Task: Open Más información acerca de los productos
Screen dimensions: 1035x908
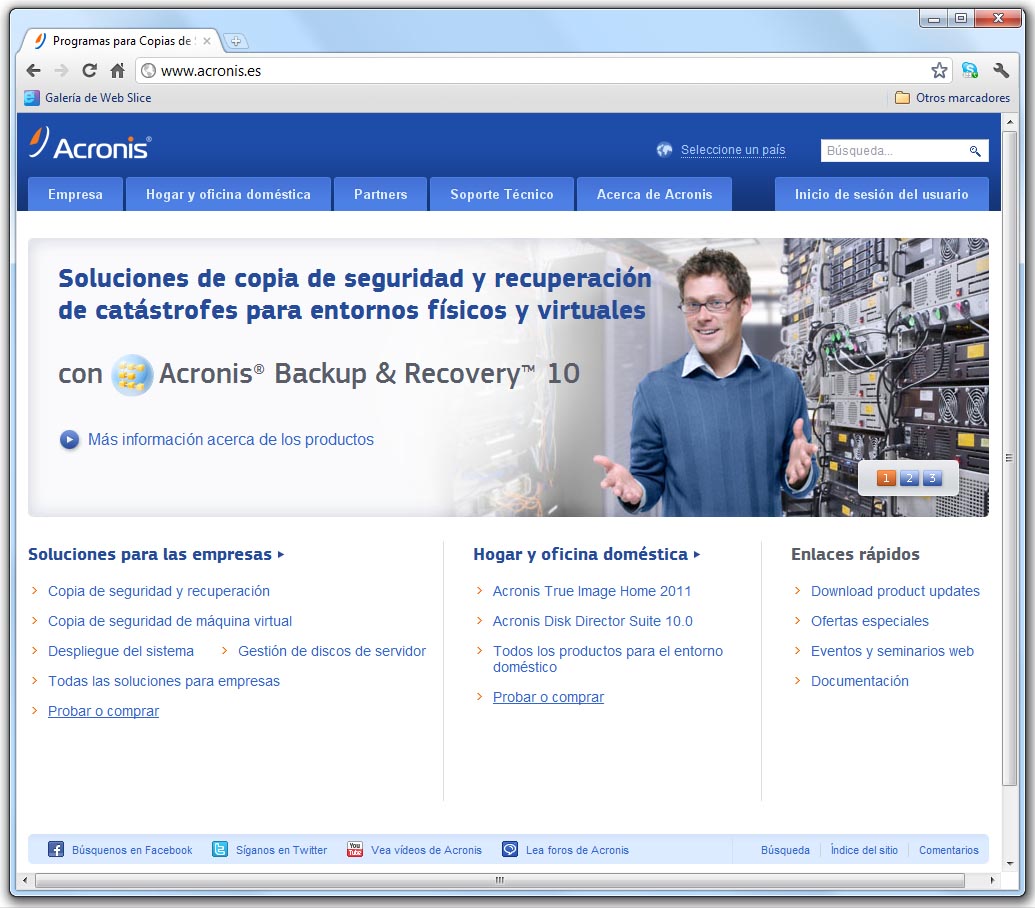Action: [231, 439]
